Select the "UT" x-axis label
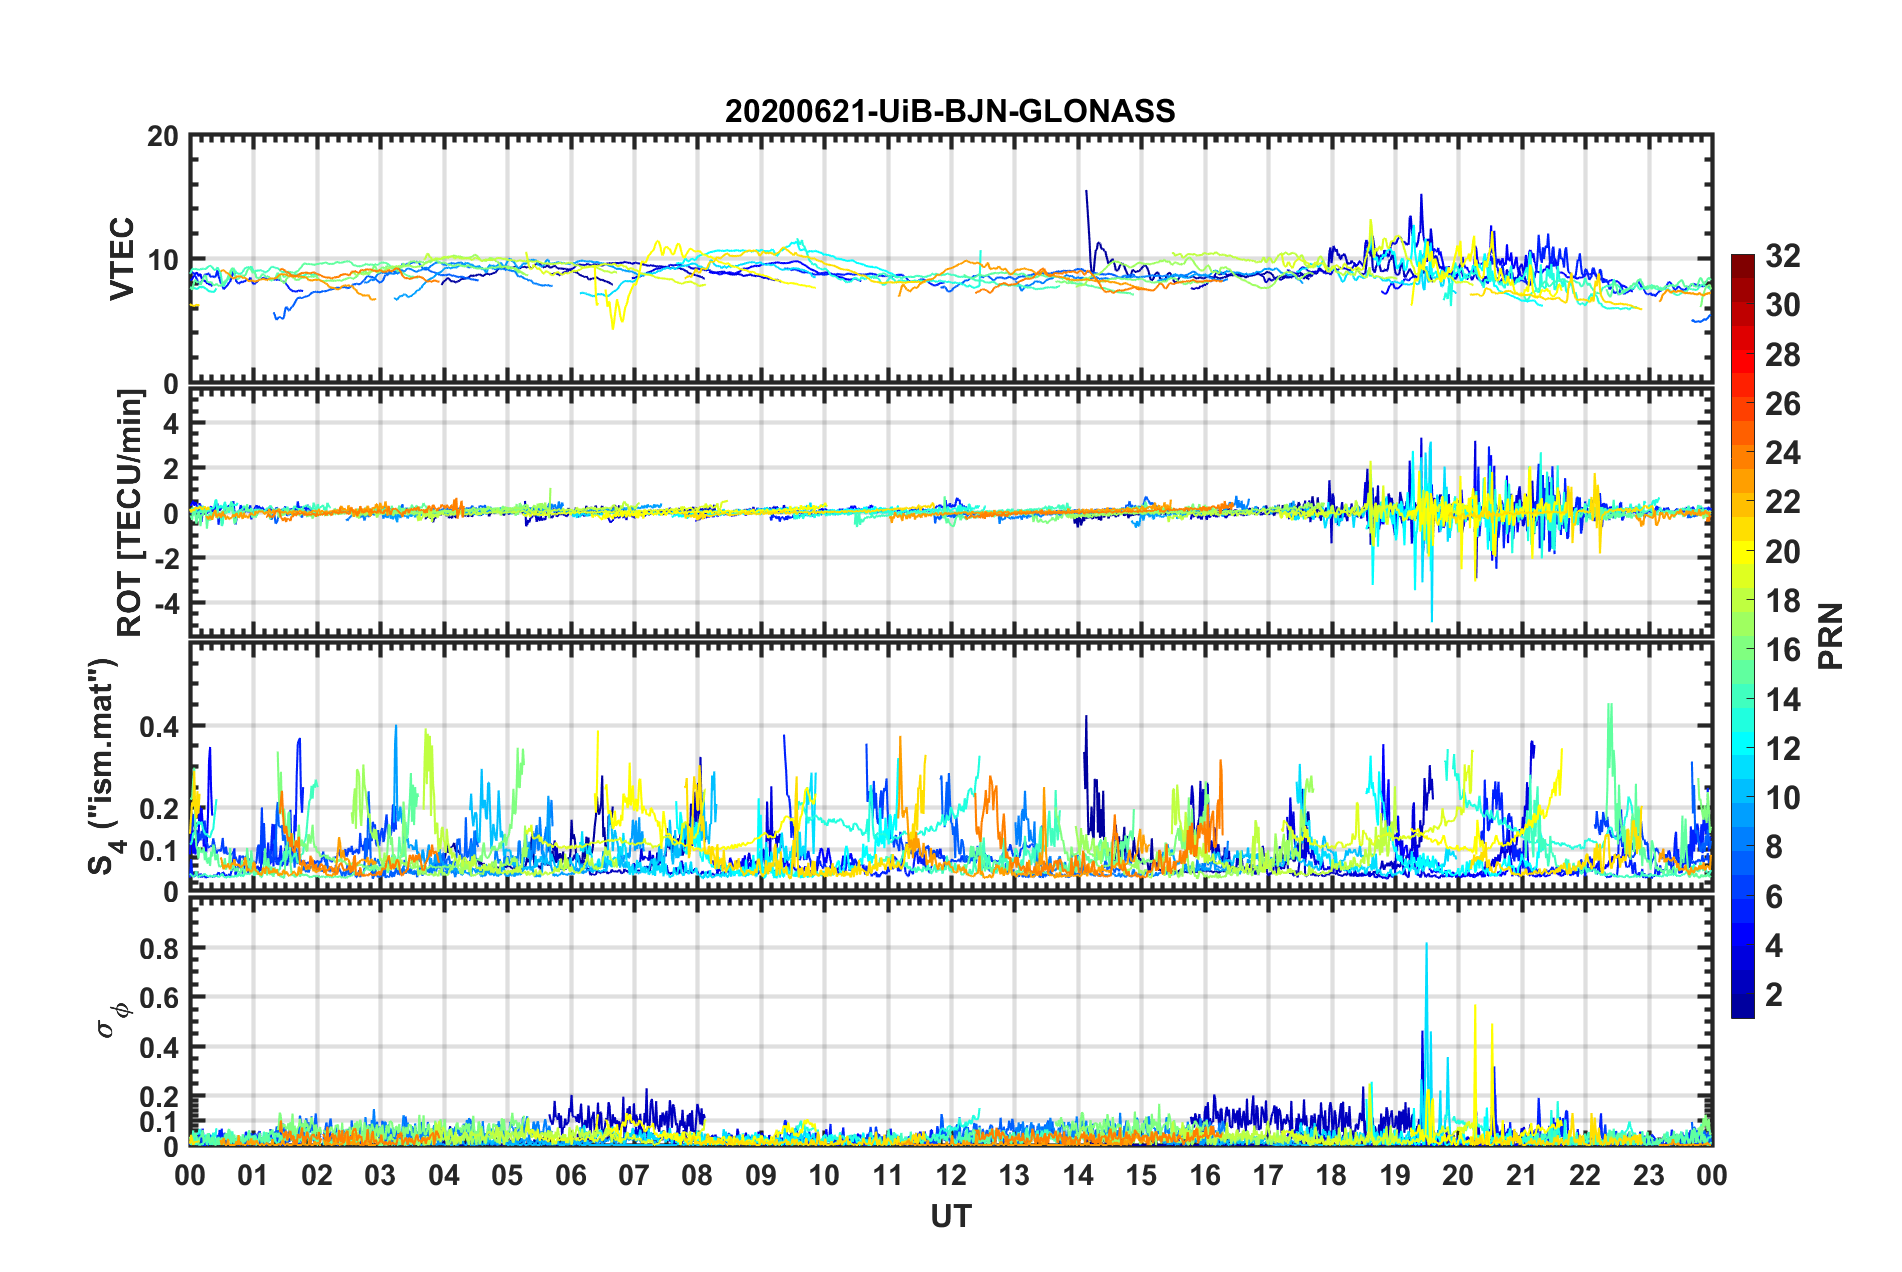Screen dimensions: 1902x1272 tap(951, 1216)
